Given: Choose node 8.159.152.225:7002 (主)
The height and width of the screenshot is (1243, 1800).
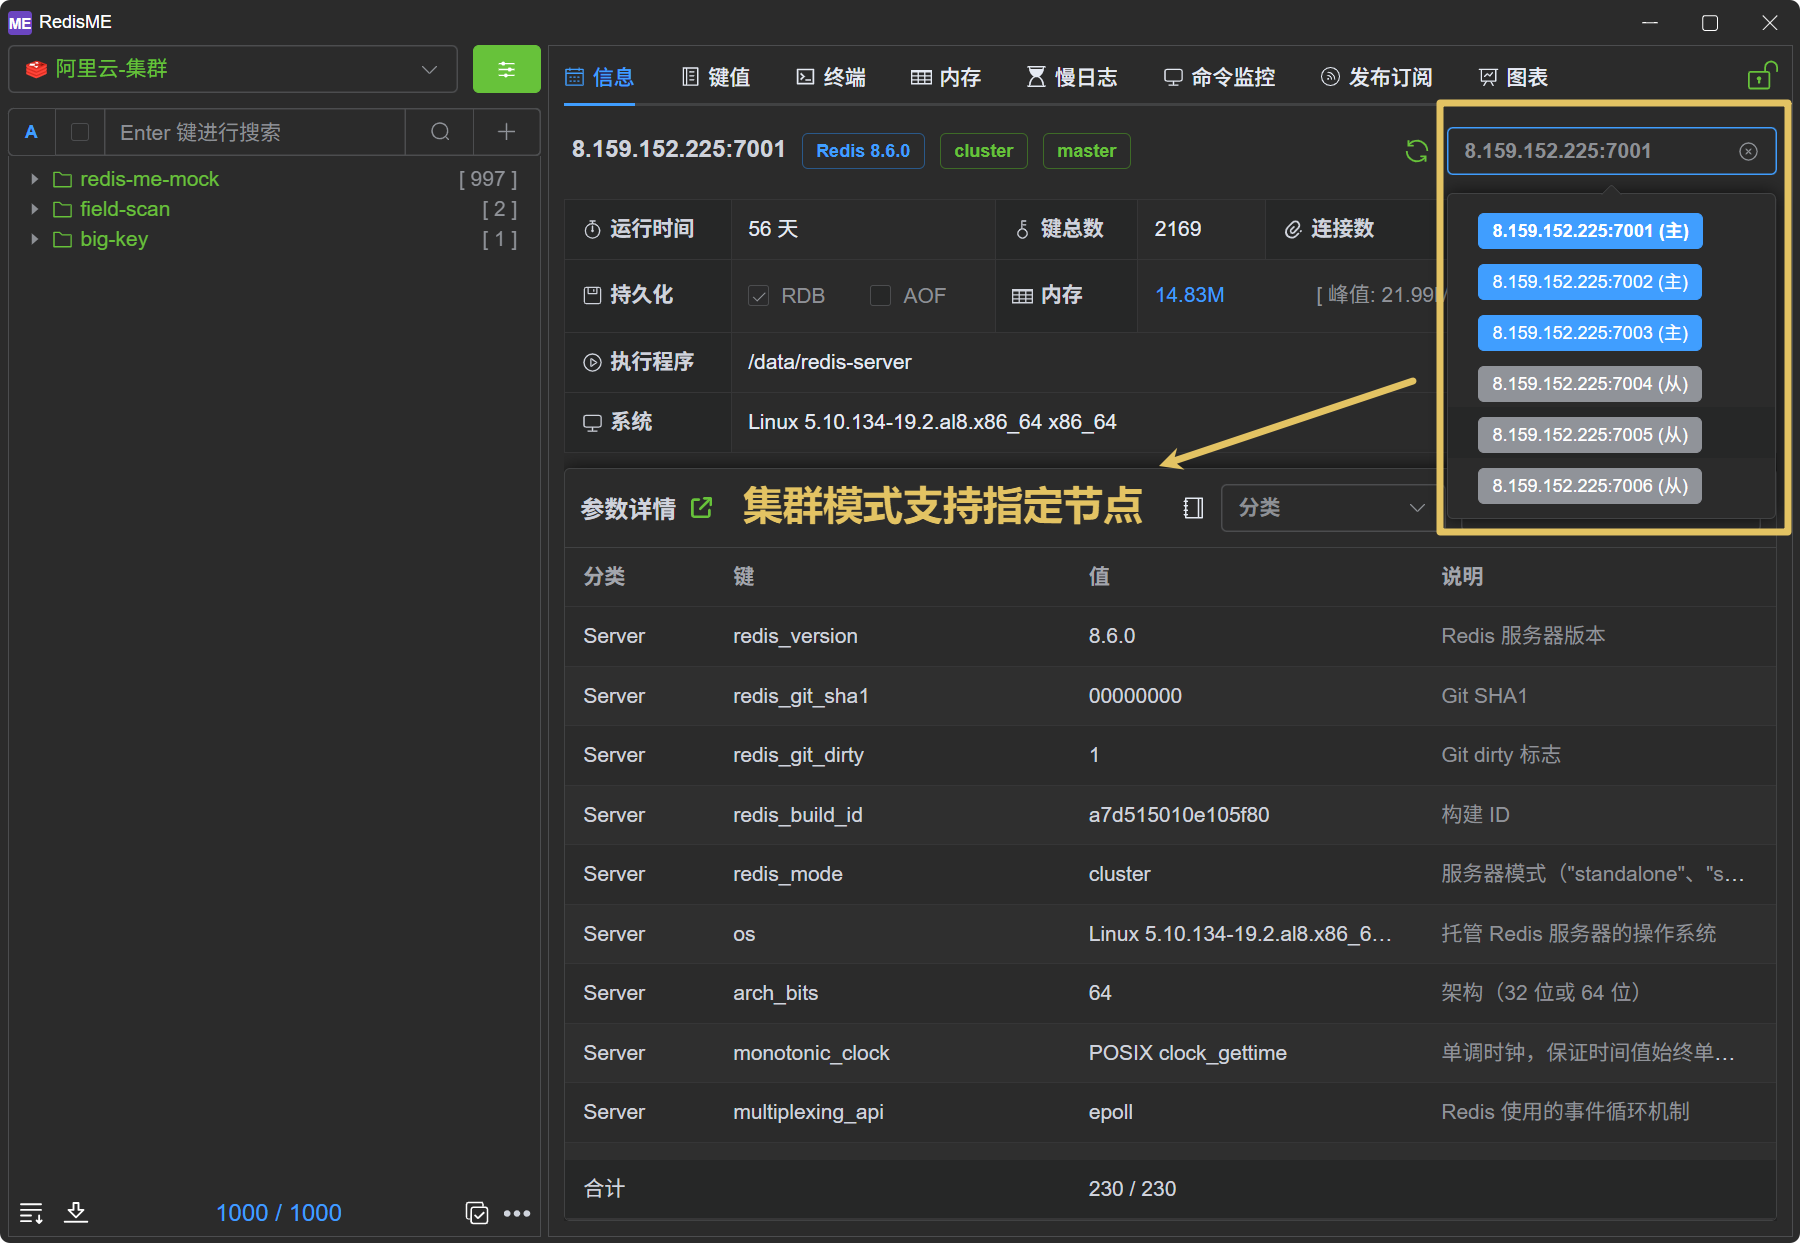Looking at the screenshot, I should click(1590, 282).
